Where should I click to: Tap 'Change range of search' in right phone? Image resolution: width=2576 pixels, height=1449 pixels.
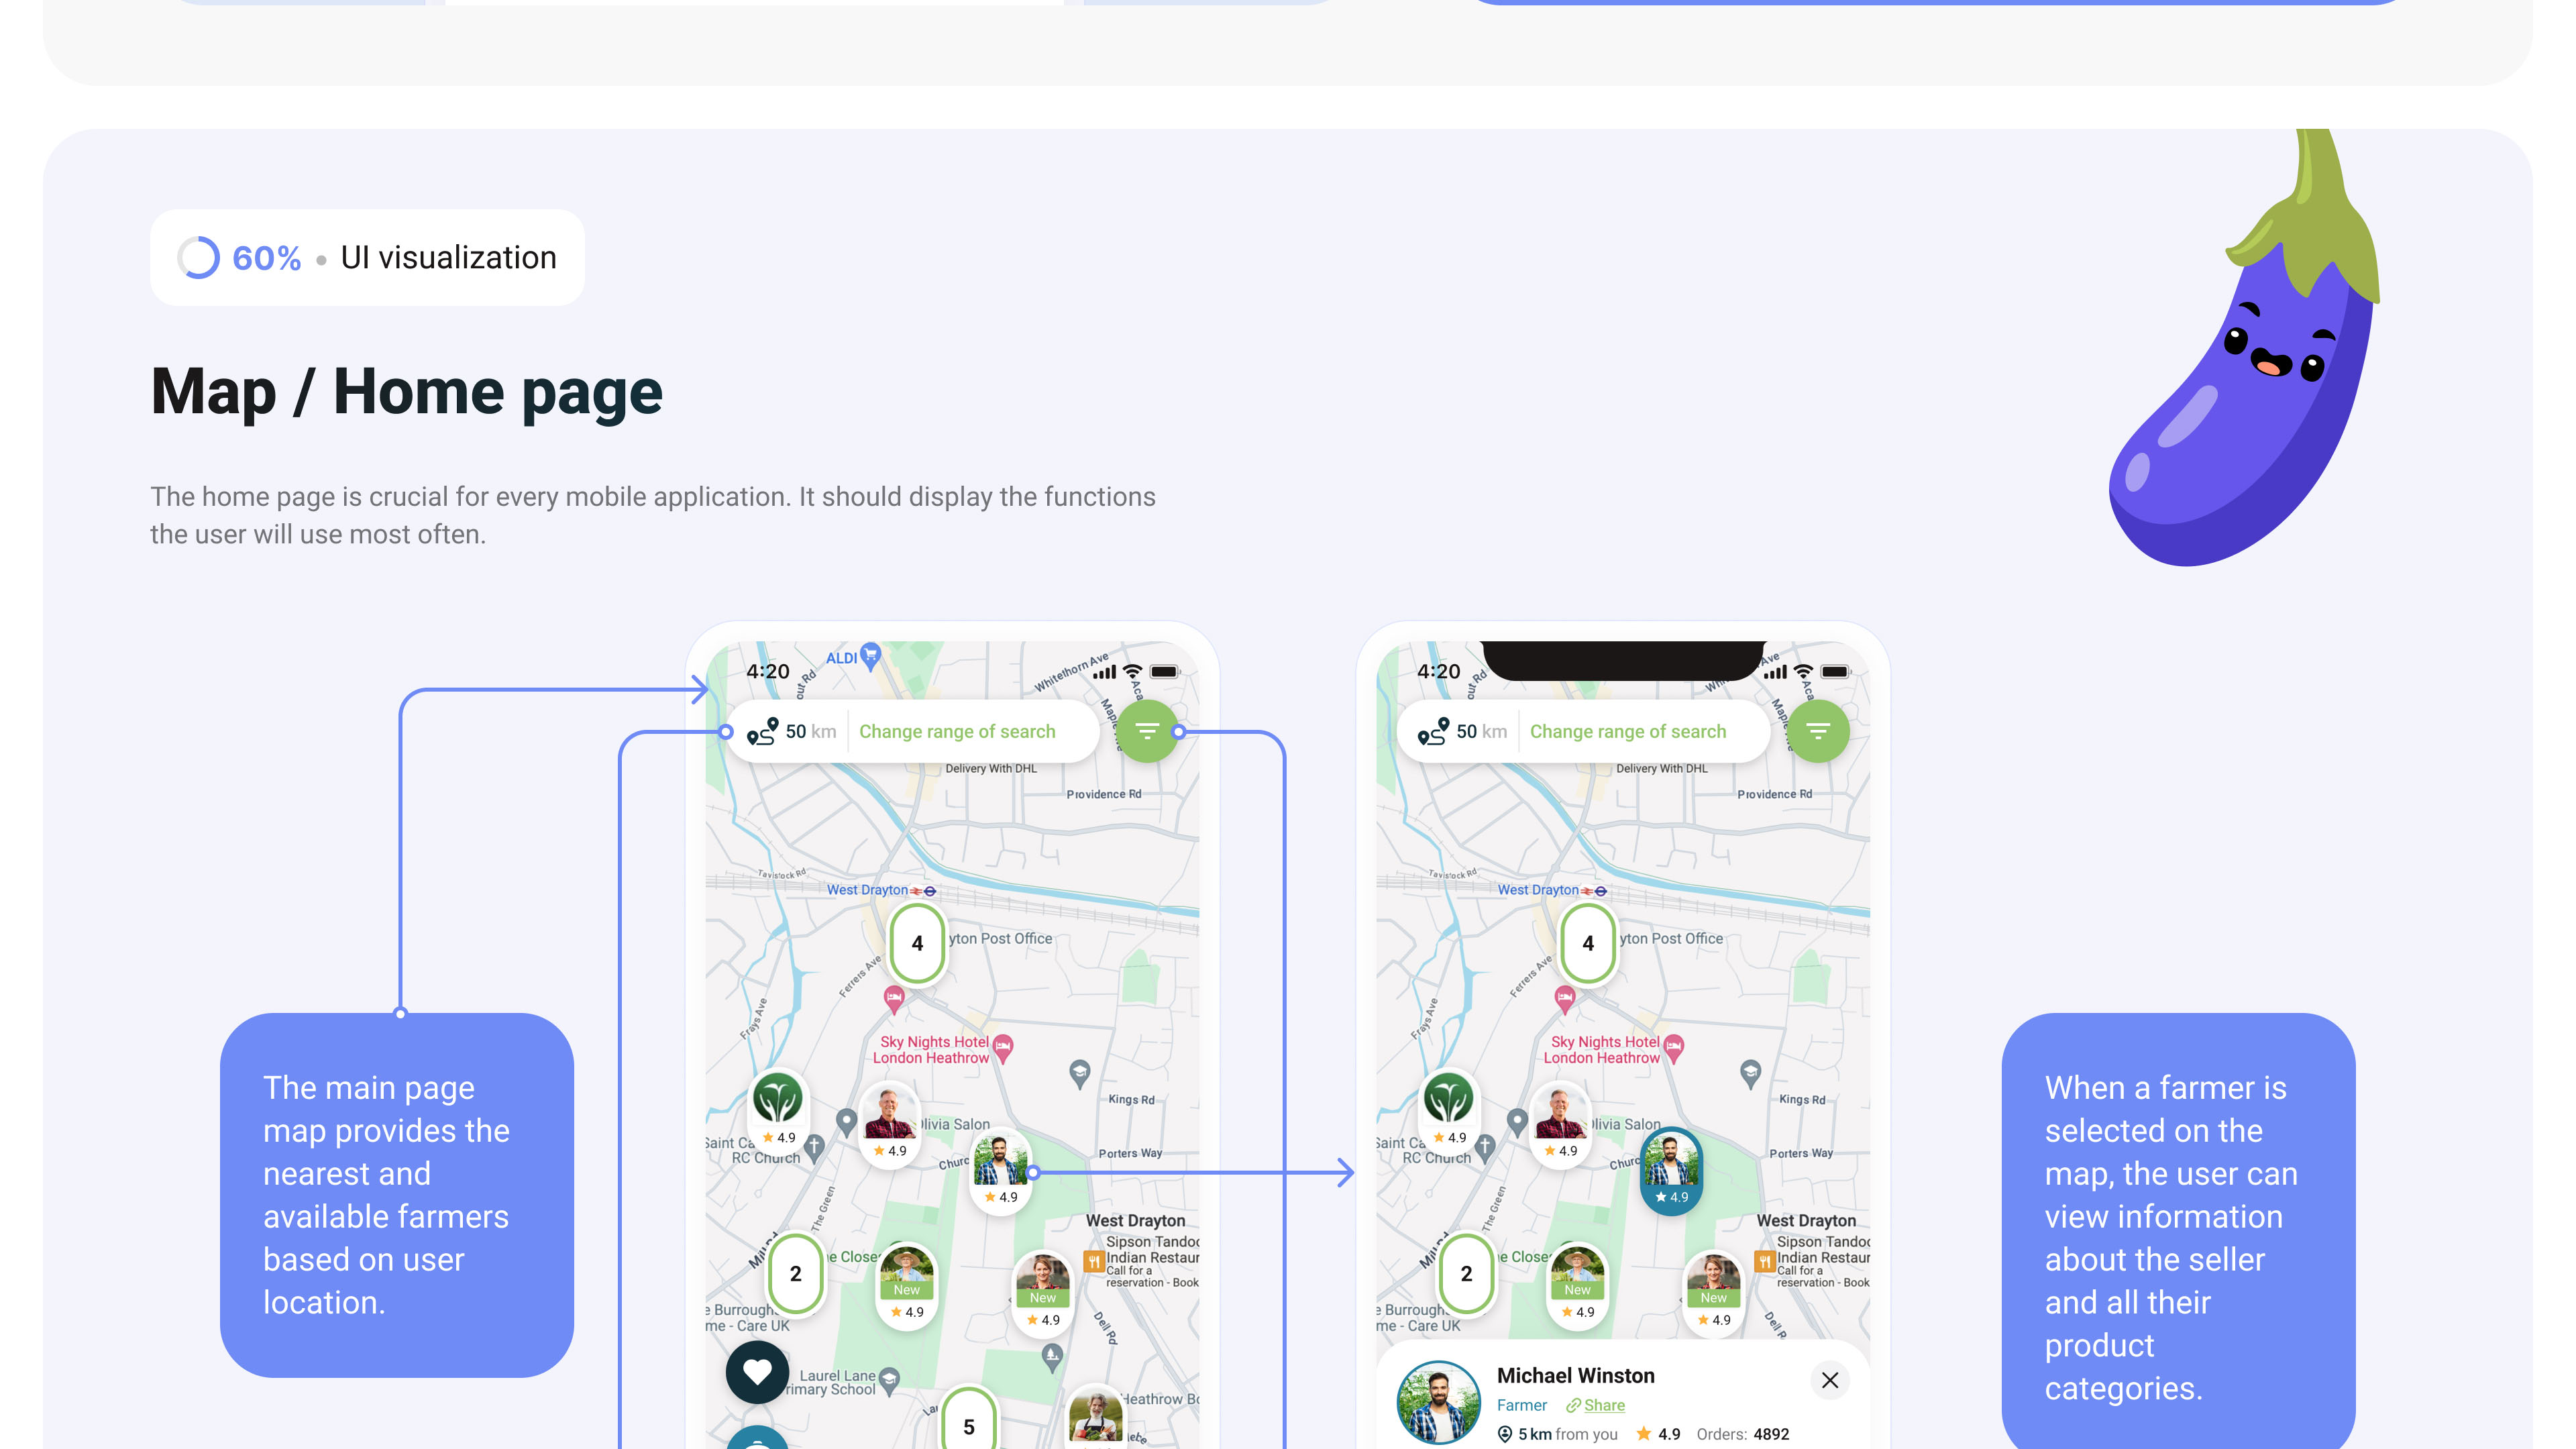(x=1628, y=732)
